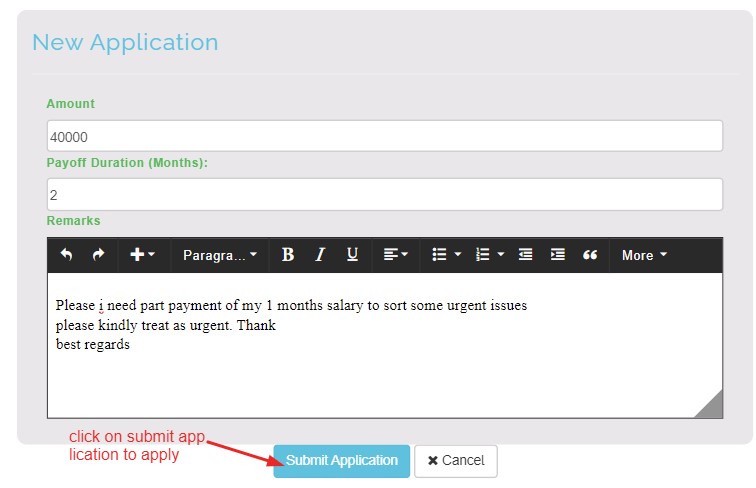Decrease indent of the text

[x=525, y=255]
